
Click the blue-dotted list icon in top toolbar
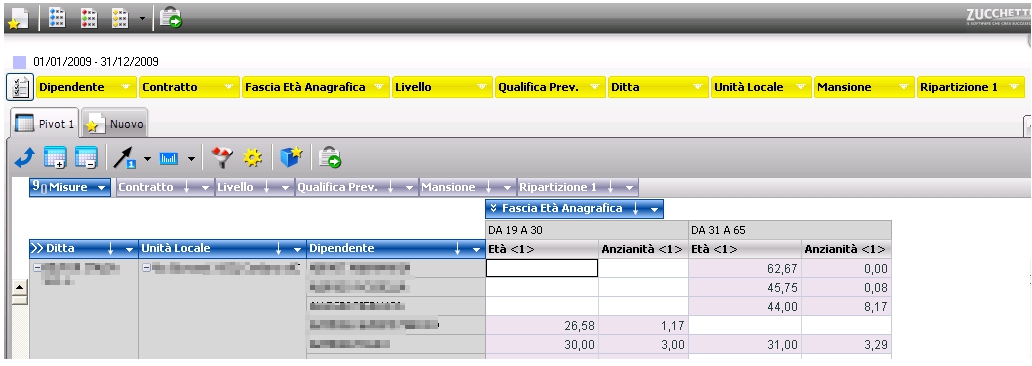pyautogui.click(x=57, y=18)
